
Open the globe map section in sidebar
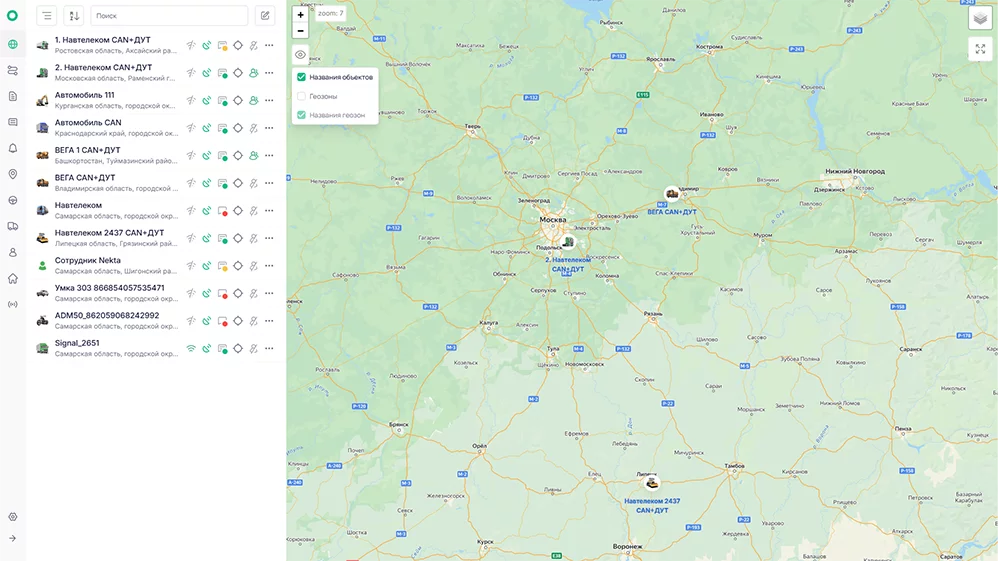pyautogui.click(x=13, y=44)
